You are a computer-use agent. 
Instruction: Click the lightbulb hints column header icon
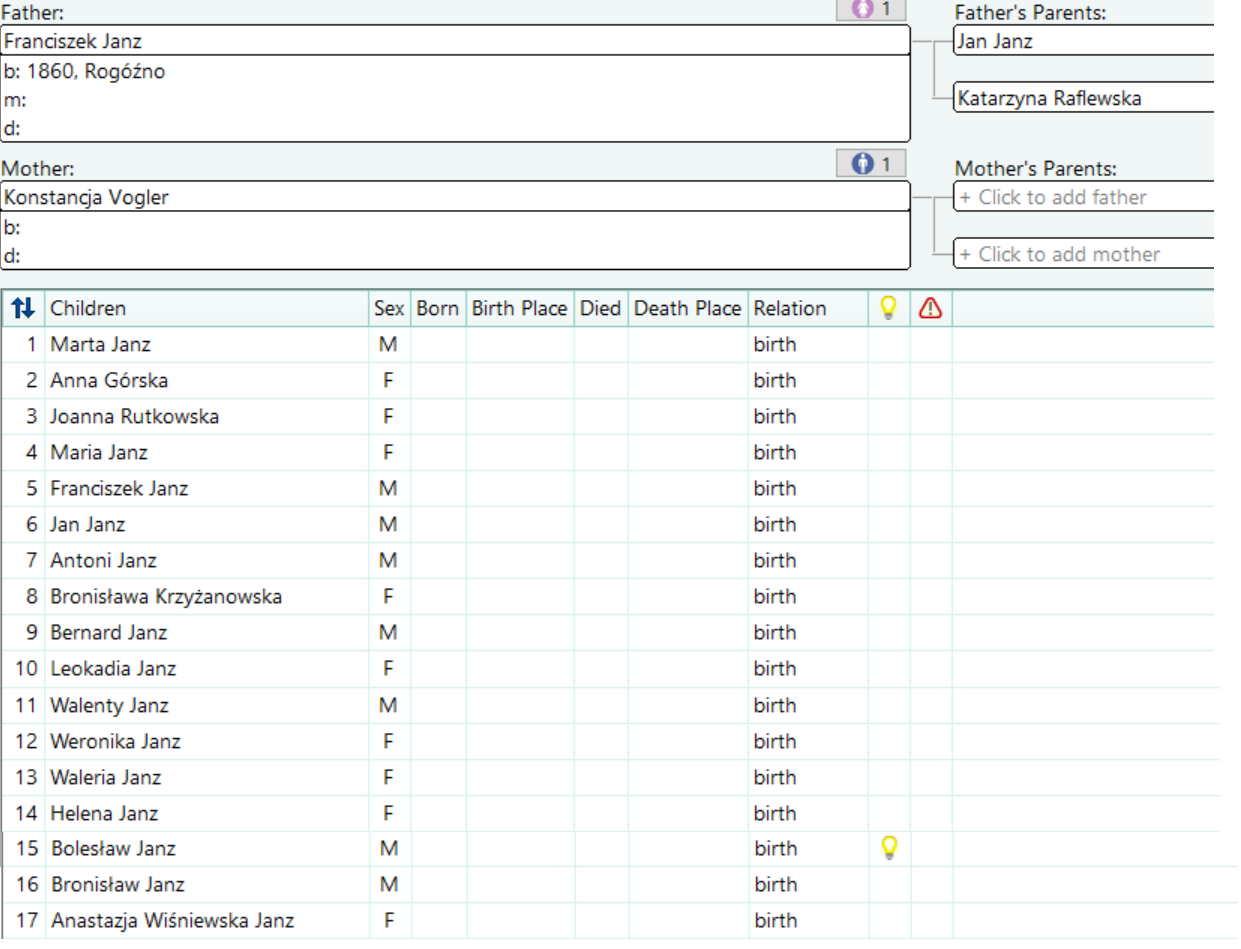[887, 309]
